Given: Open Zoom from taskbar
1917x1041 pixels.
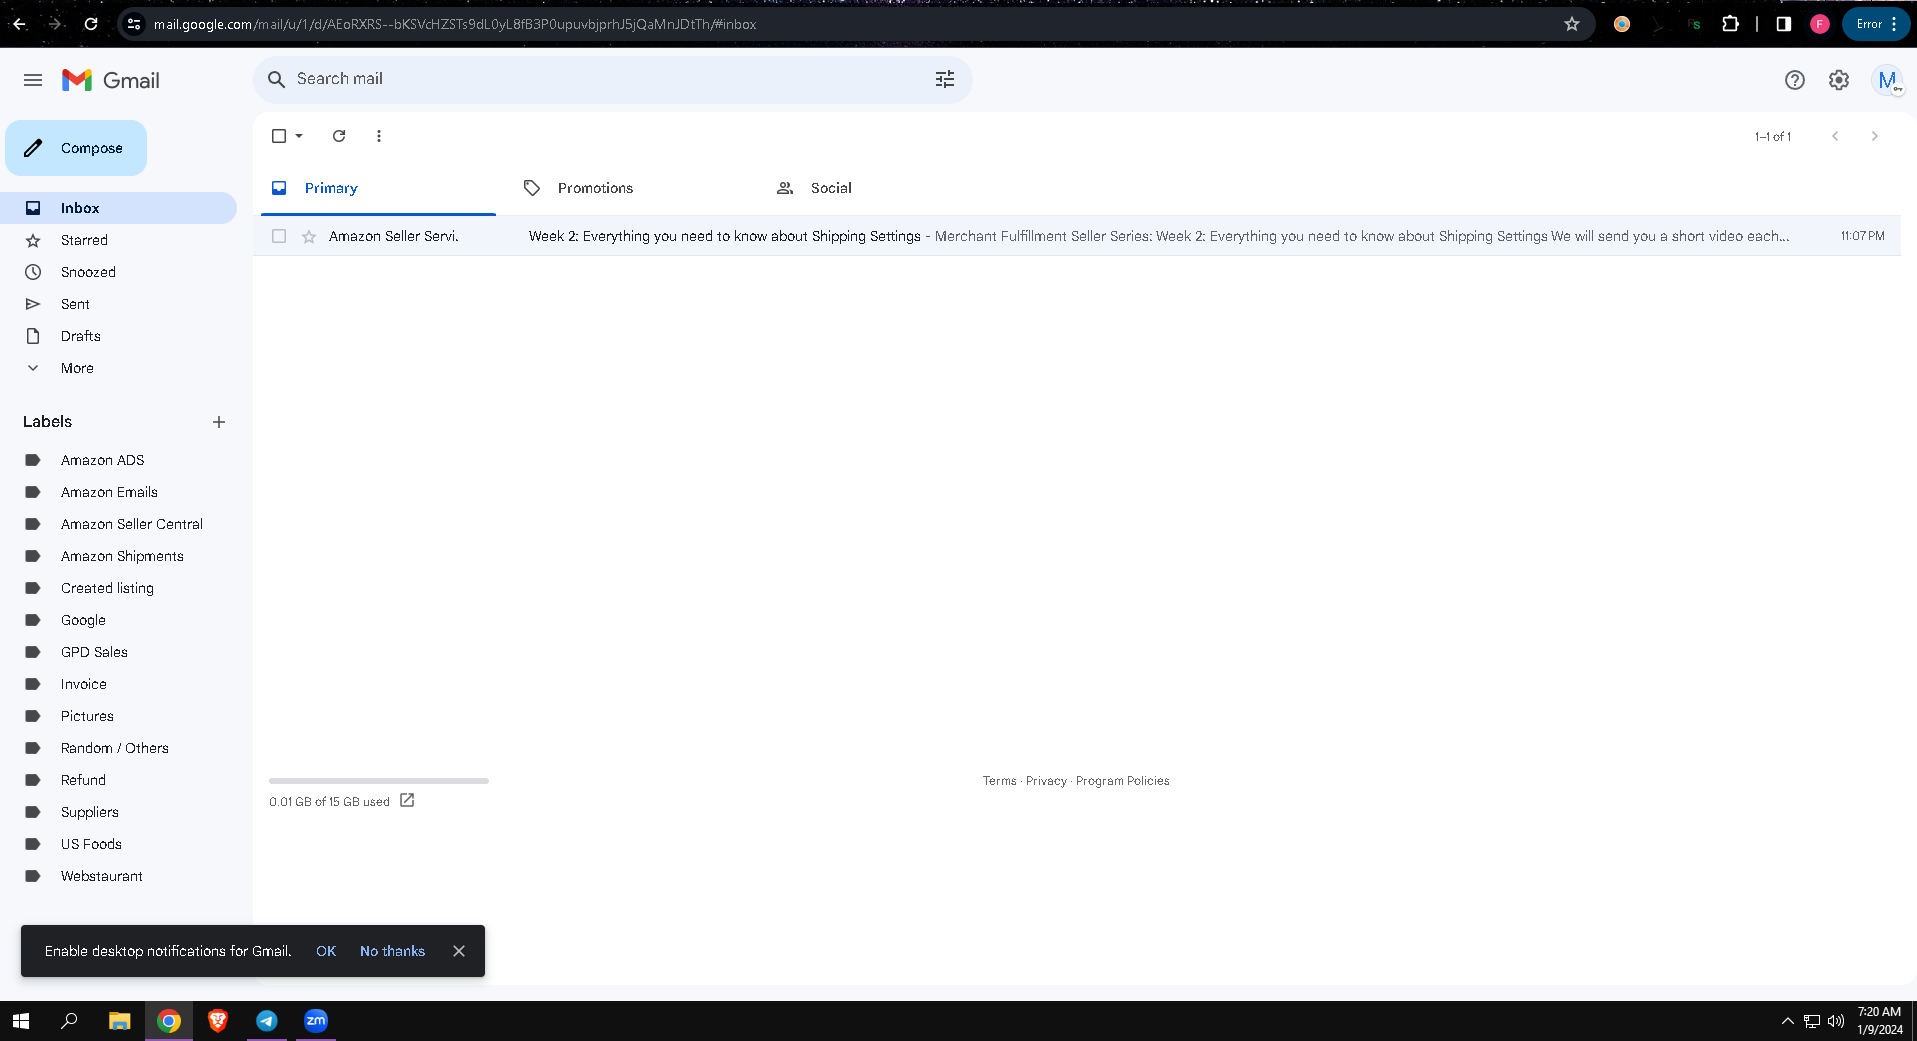Looking at the screenshot, I should 316,1021.
